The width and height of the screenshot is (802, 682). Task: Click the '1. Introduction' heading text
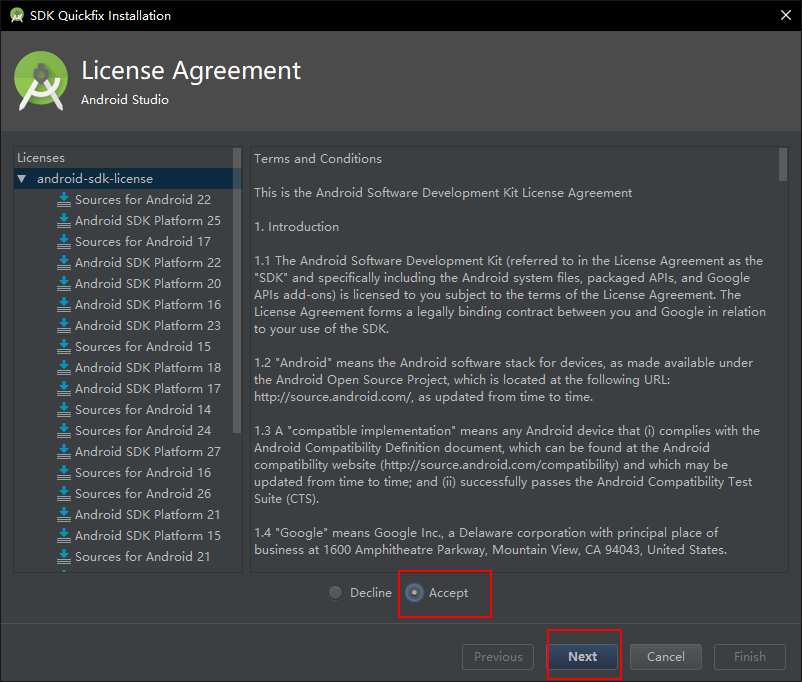[297, 227]
